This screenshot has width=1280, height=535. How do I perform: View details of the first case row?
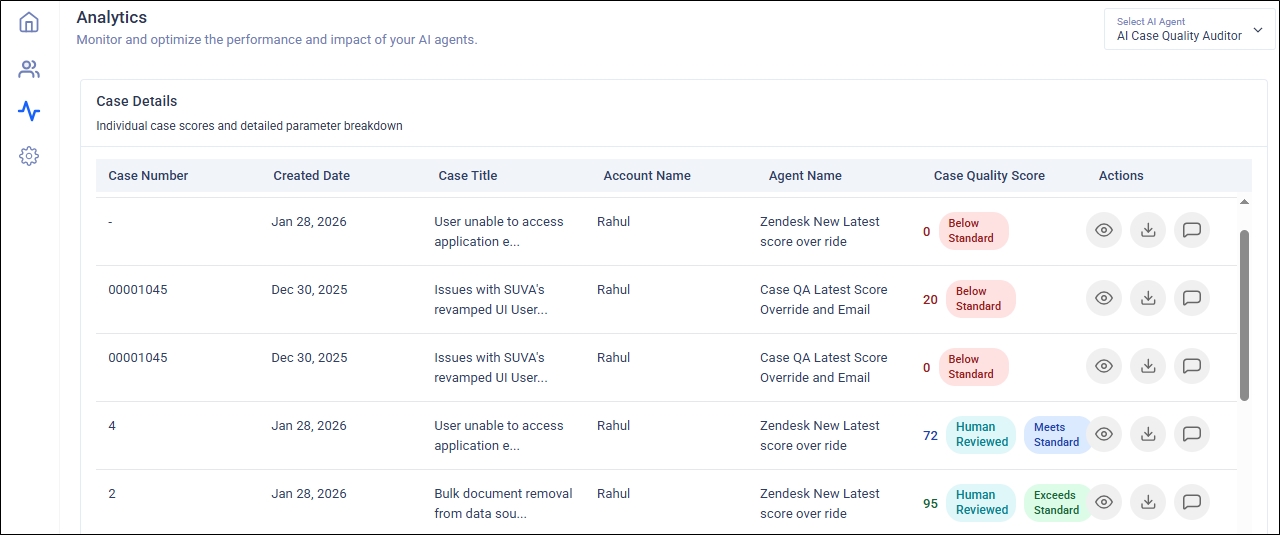pyautogui.click(x=1104, y=230)
